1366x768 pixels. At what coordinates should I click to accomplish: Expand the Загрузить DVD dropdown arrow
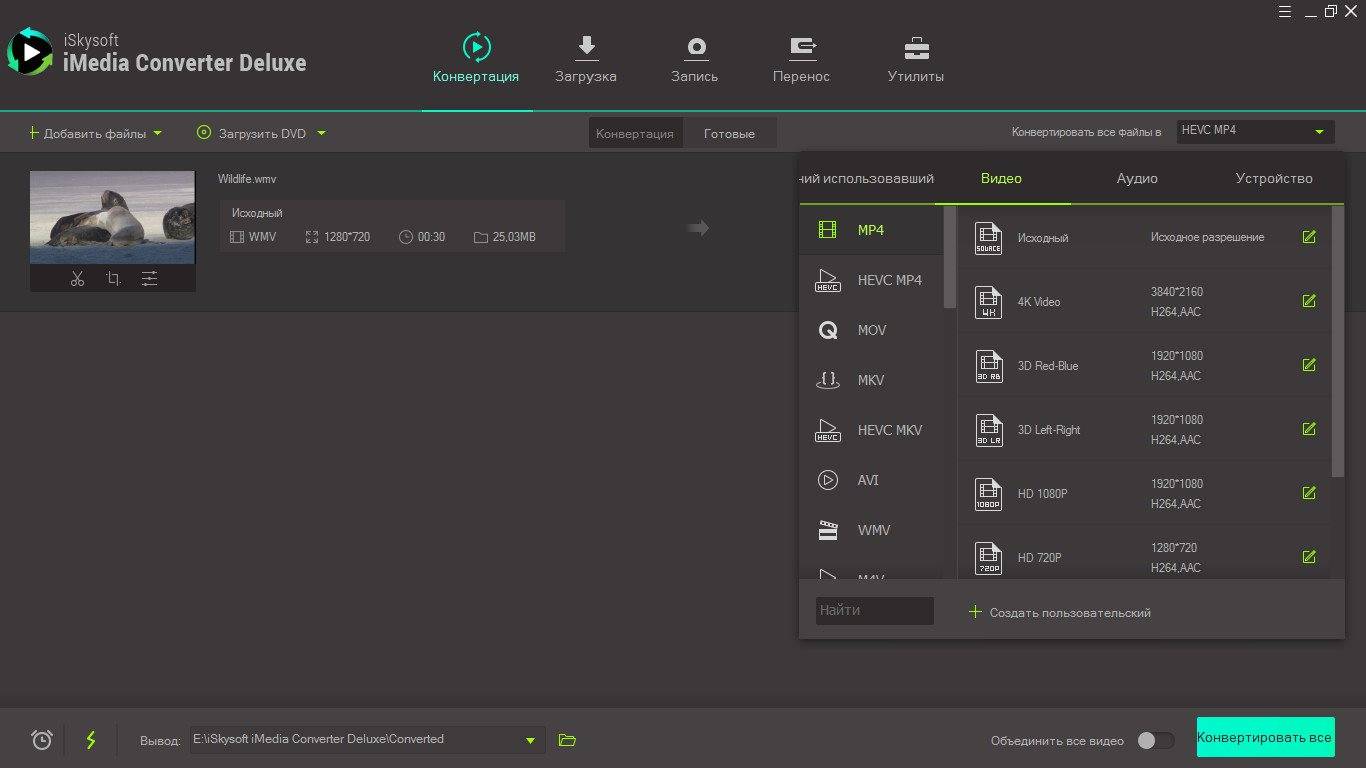[x=321, y=133]
